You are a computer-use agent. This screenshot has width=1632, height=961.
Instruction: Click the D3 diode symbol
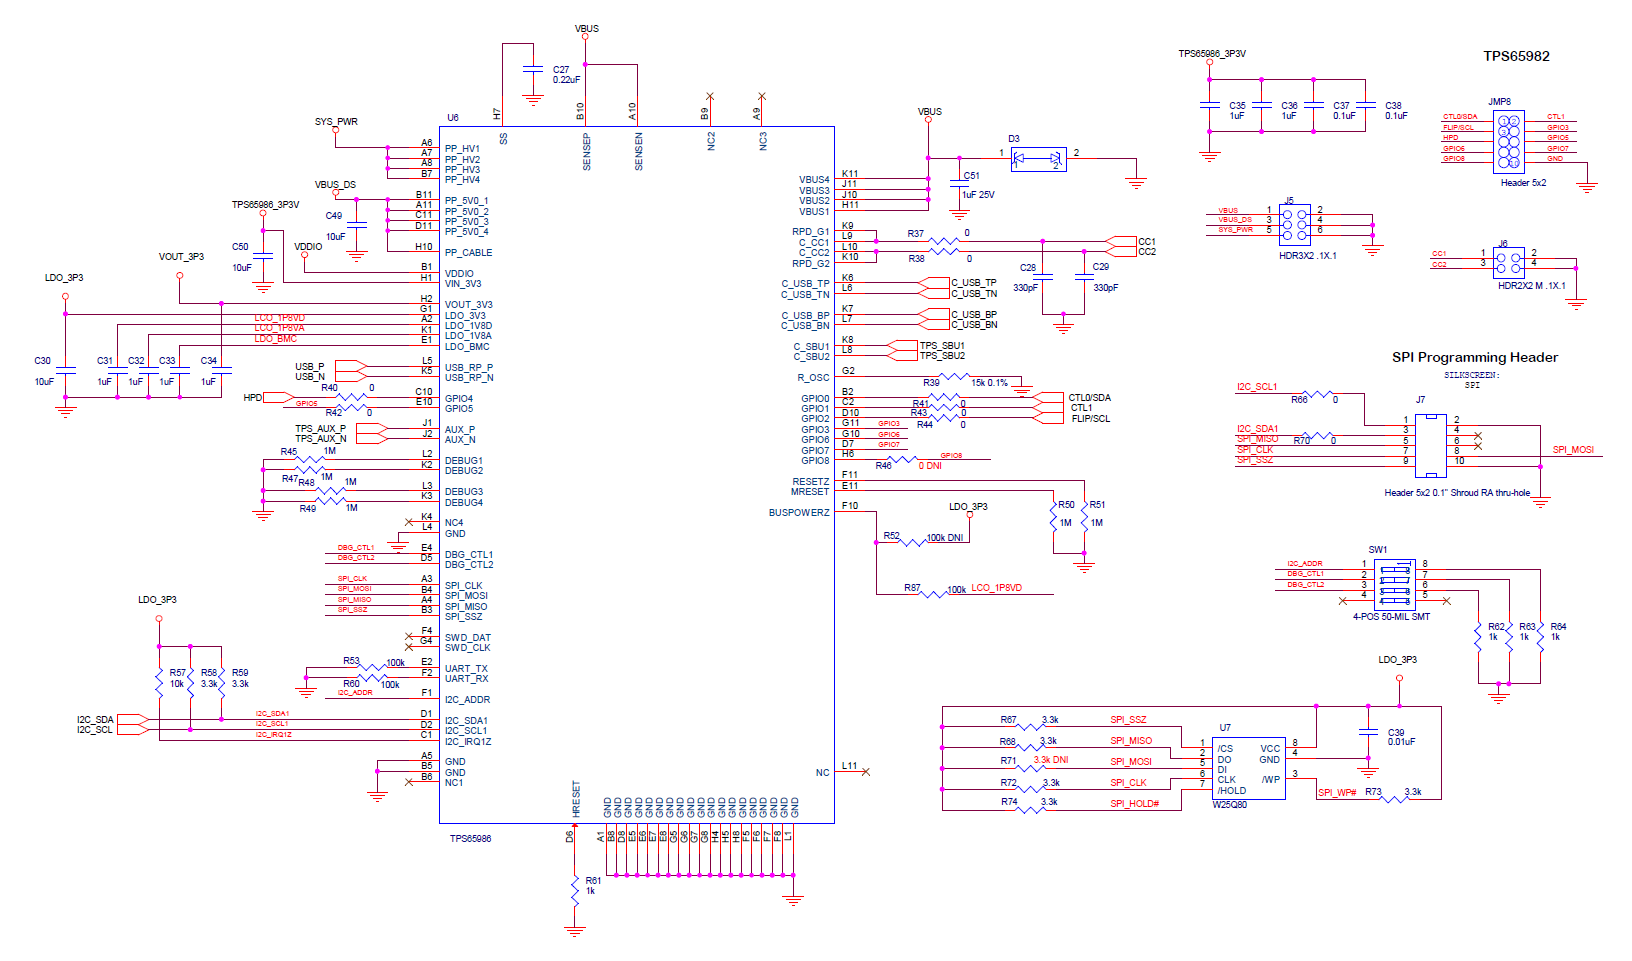point(1038,158)
